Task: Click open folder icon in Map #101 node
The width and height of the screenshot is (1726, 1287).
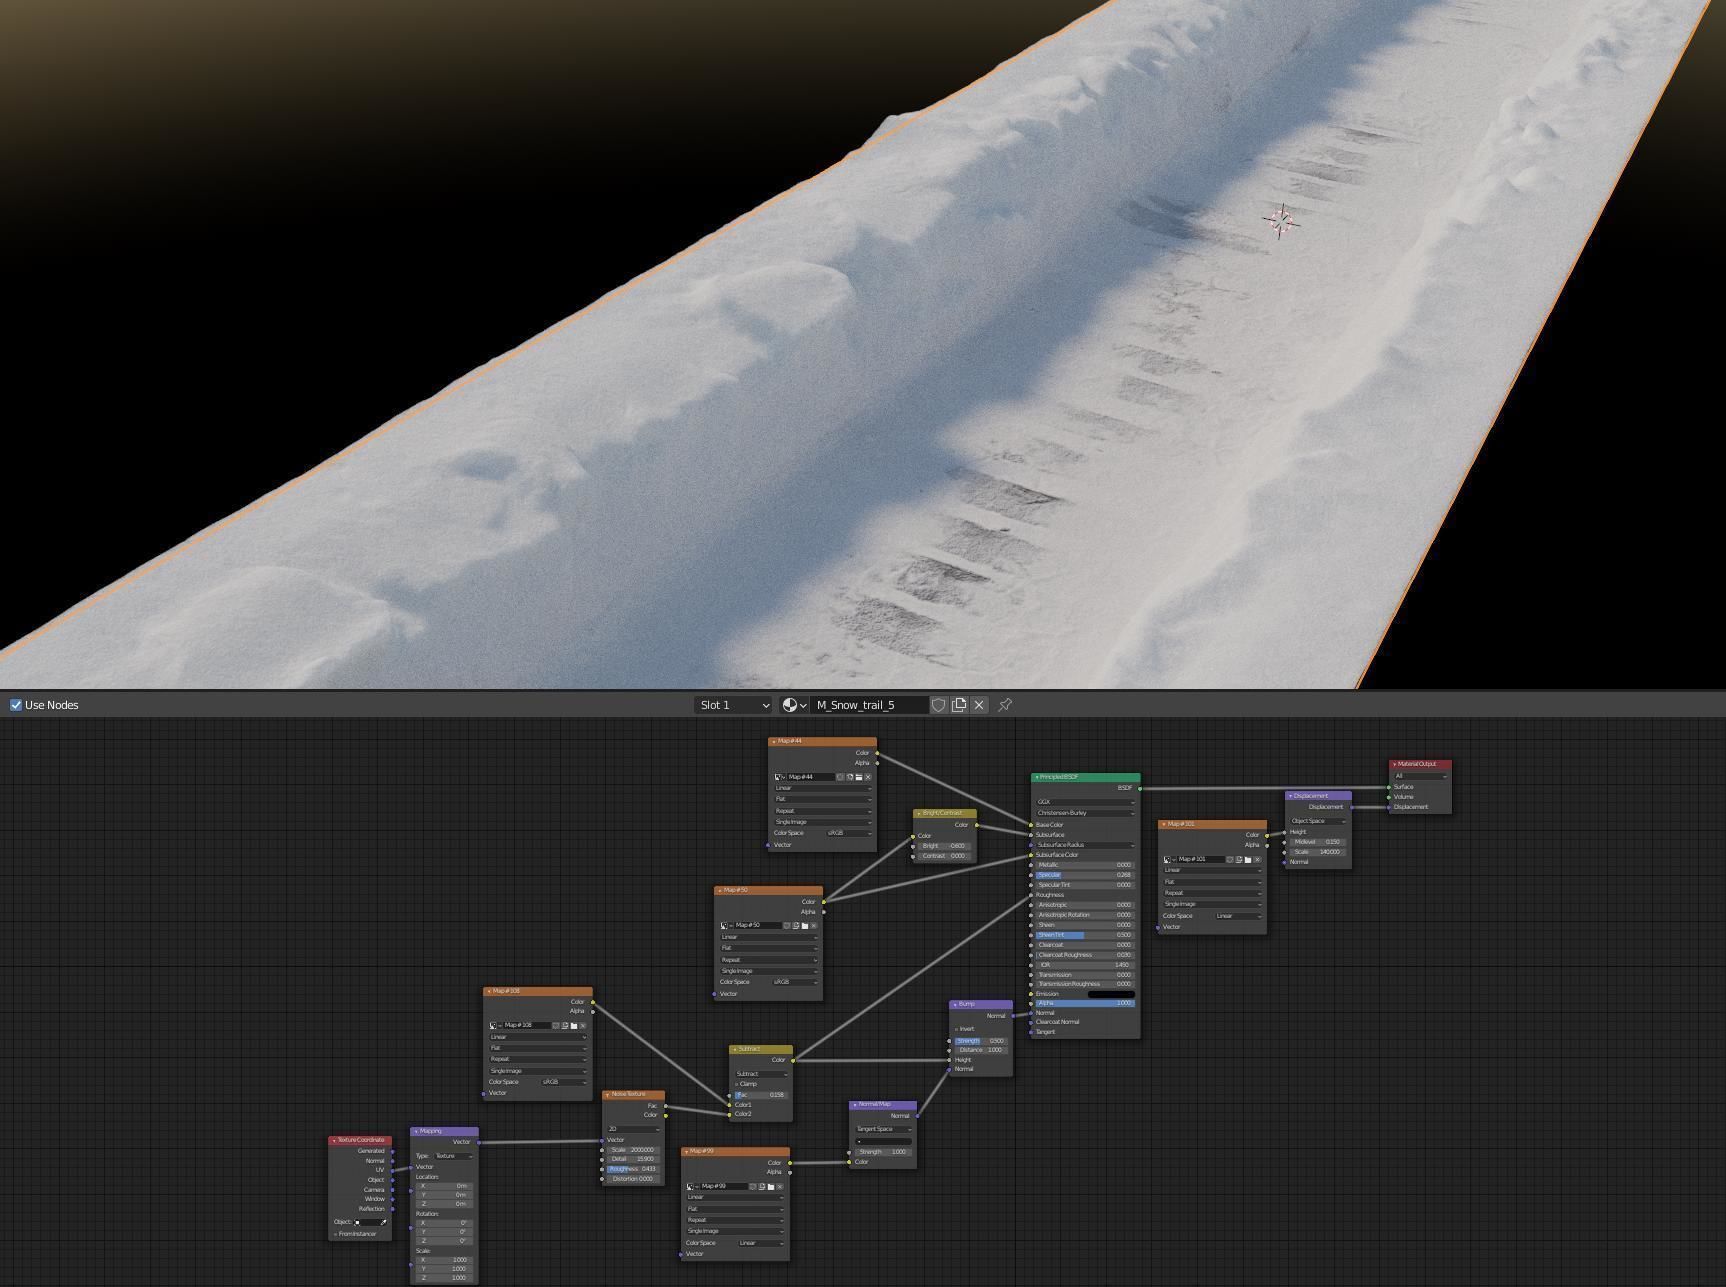Action: pos(1248,860)
